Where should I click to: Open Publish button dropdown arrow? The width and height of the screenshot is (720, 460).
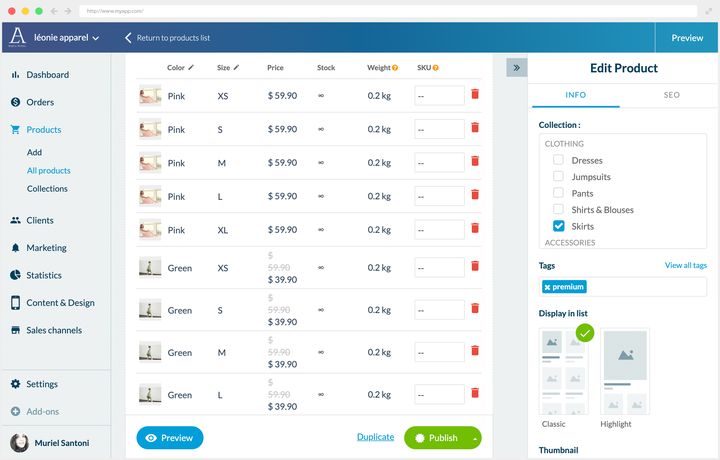pyautogui.click(x=475, y=438)
